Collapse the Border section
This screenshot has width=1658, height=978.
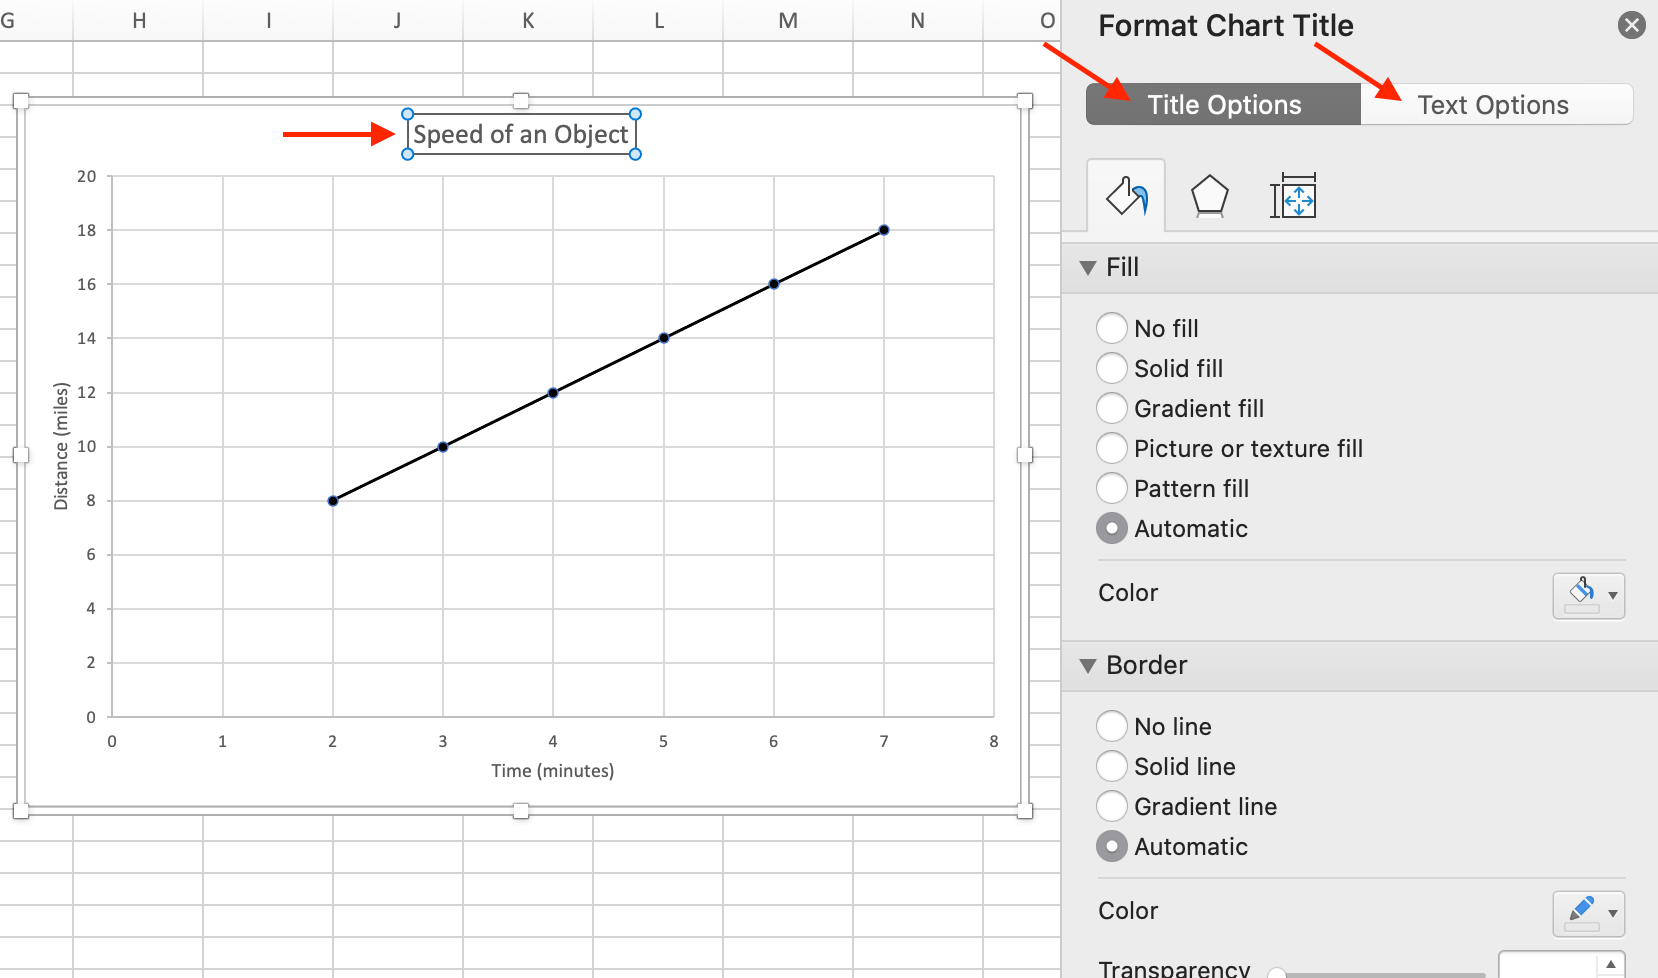[1089, 665]
